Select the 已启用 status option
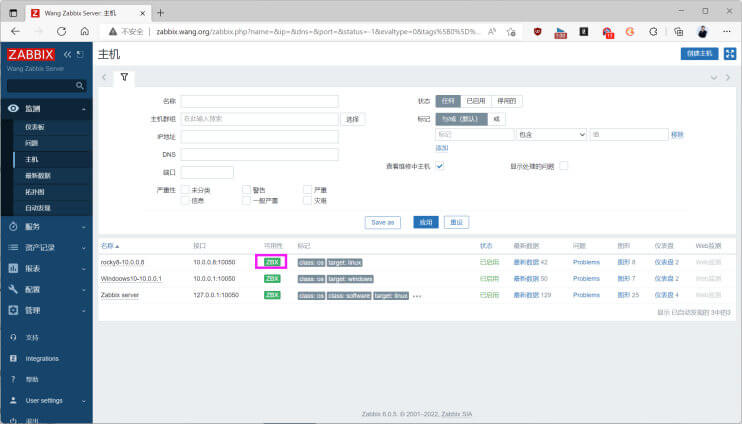The height and width of the screenshot is (424, 742). pyautogui.click(x=476, y=101)
